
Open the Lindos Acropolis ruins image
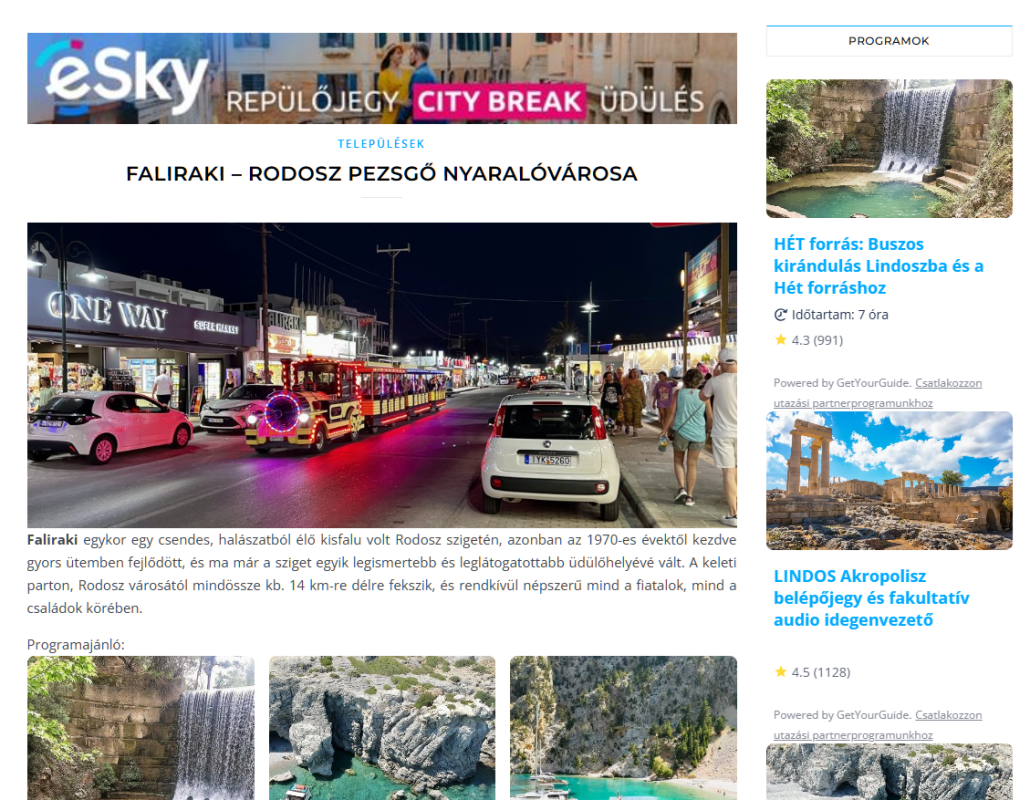pos(888,480)
